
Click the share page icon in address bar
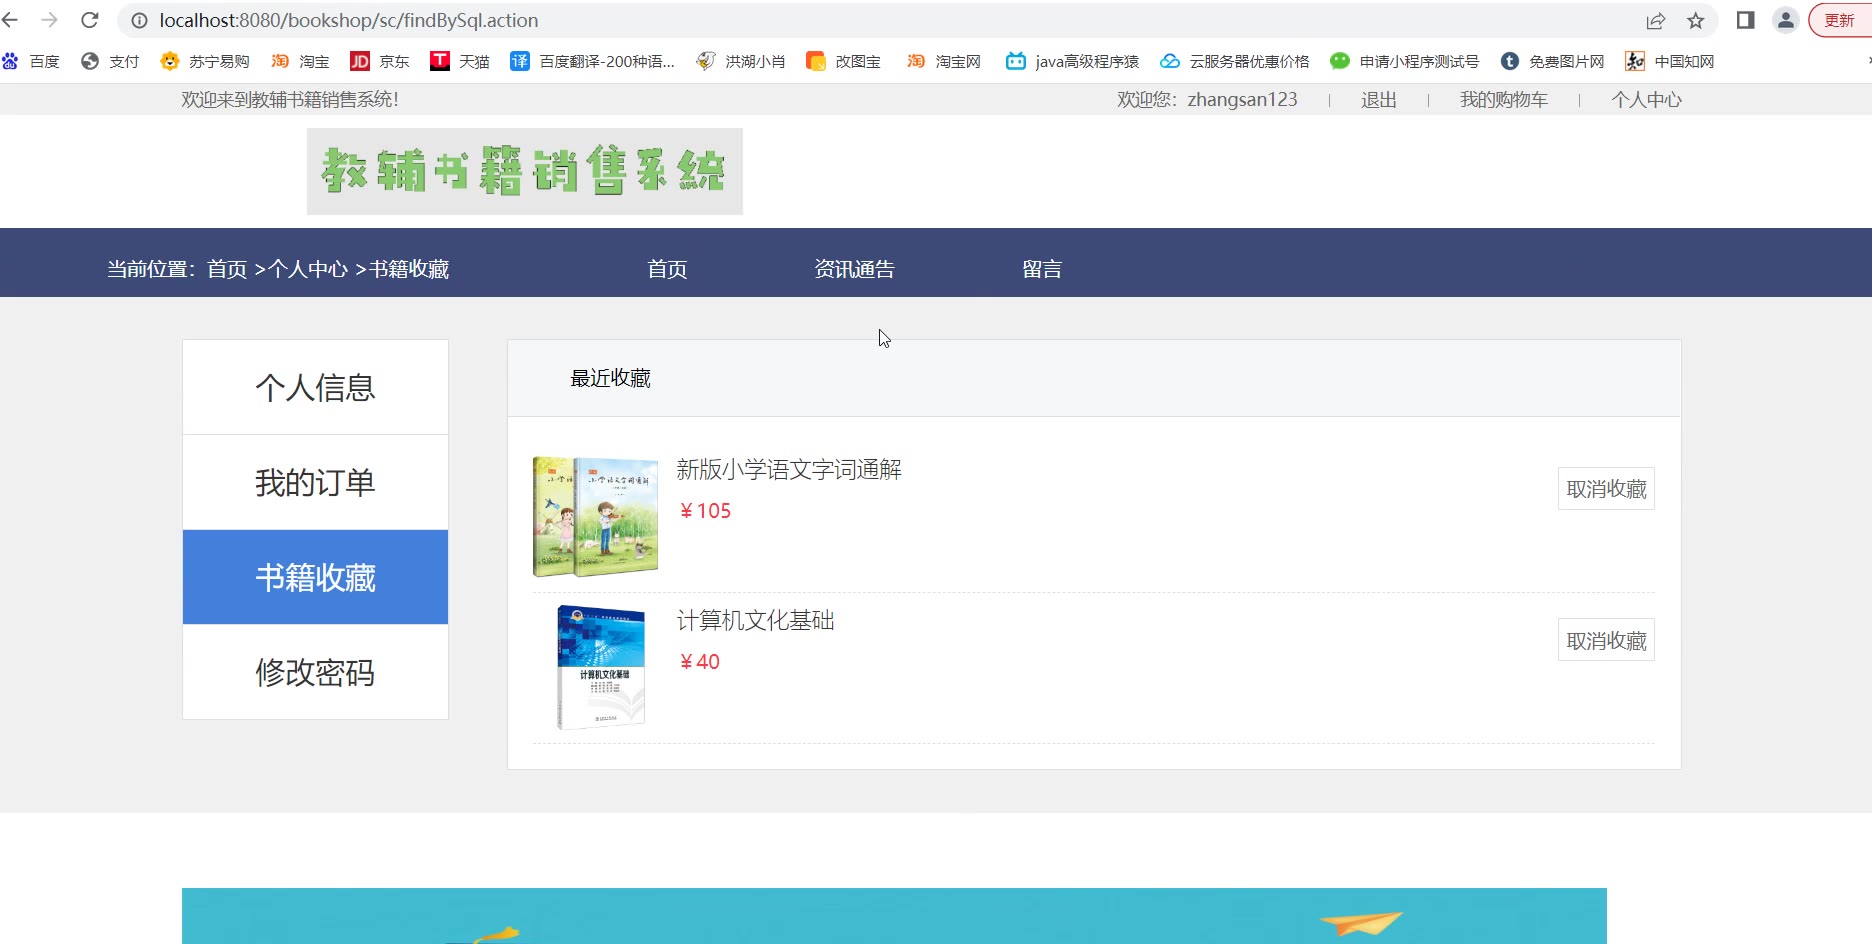[x=1656, y=20]
